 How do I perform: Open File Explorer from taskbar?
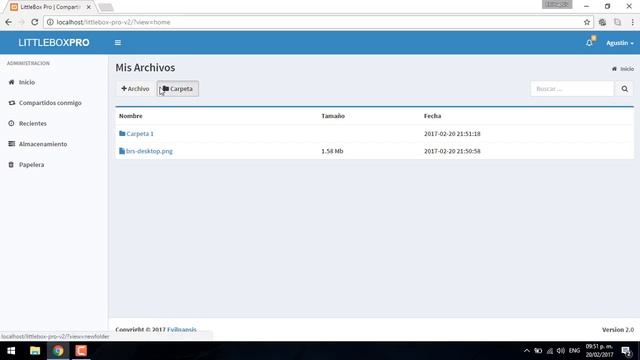pos(35,351)
